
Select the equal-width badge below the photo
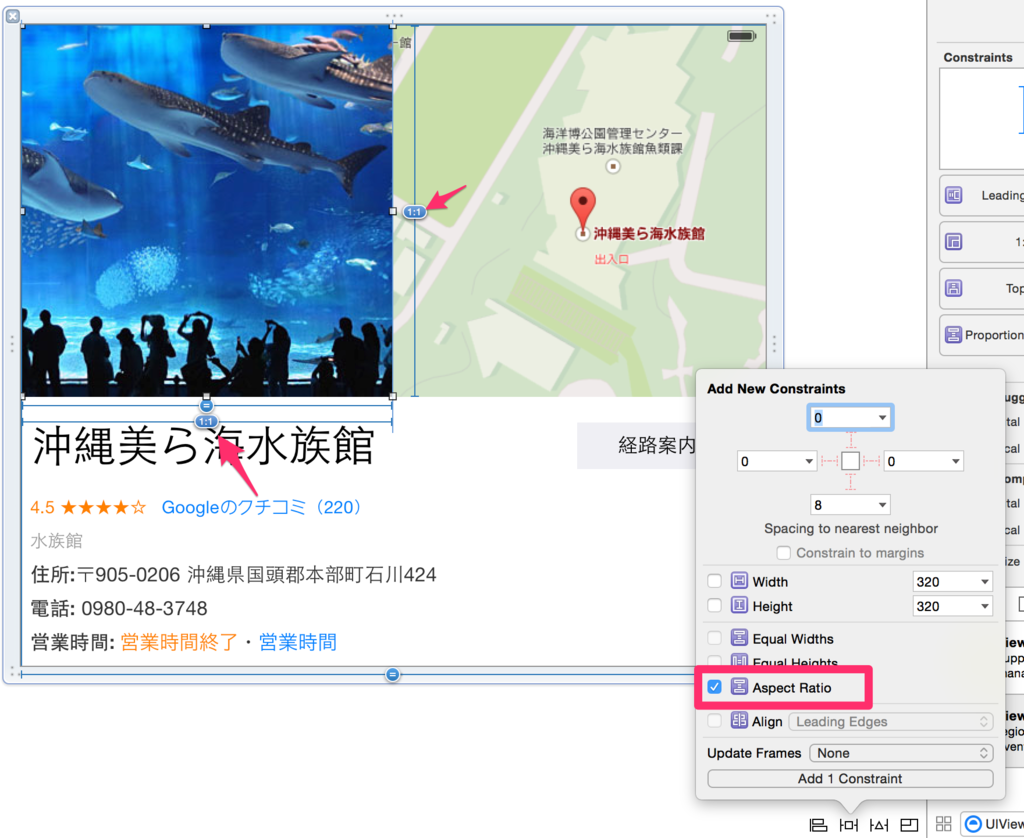tap(206, 406)
